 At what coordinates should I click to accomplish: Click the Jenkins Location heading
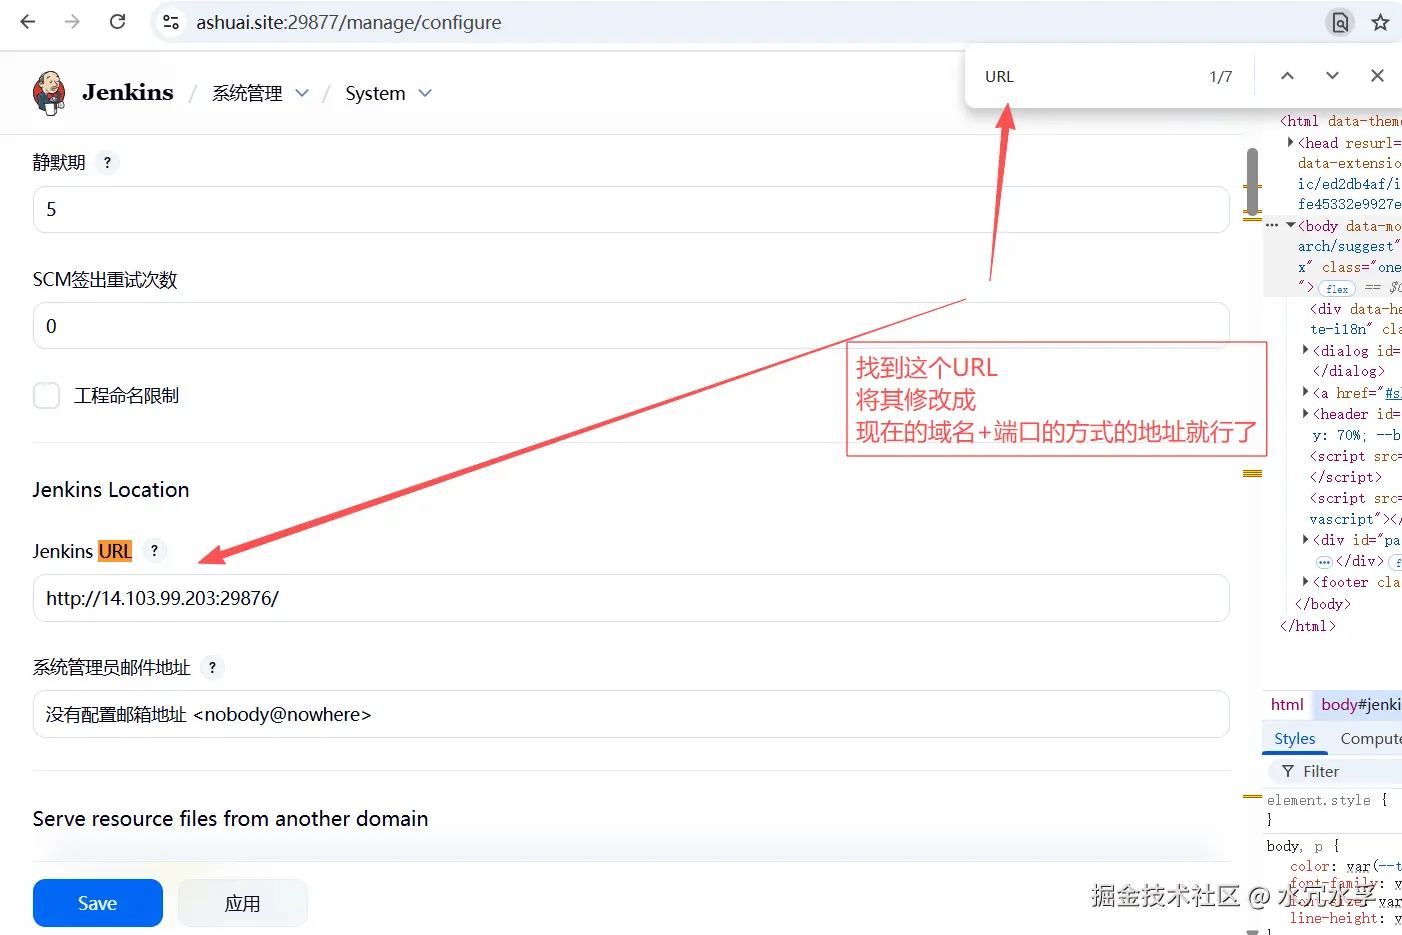[111, 490]
